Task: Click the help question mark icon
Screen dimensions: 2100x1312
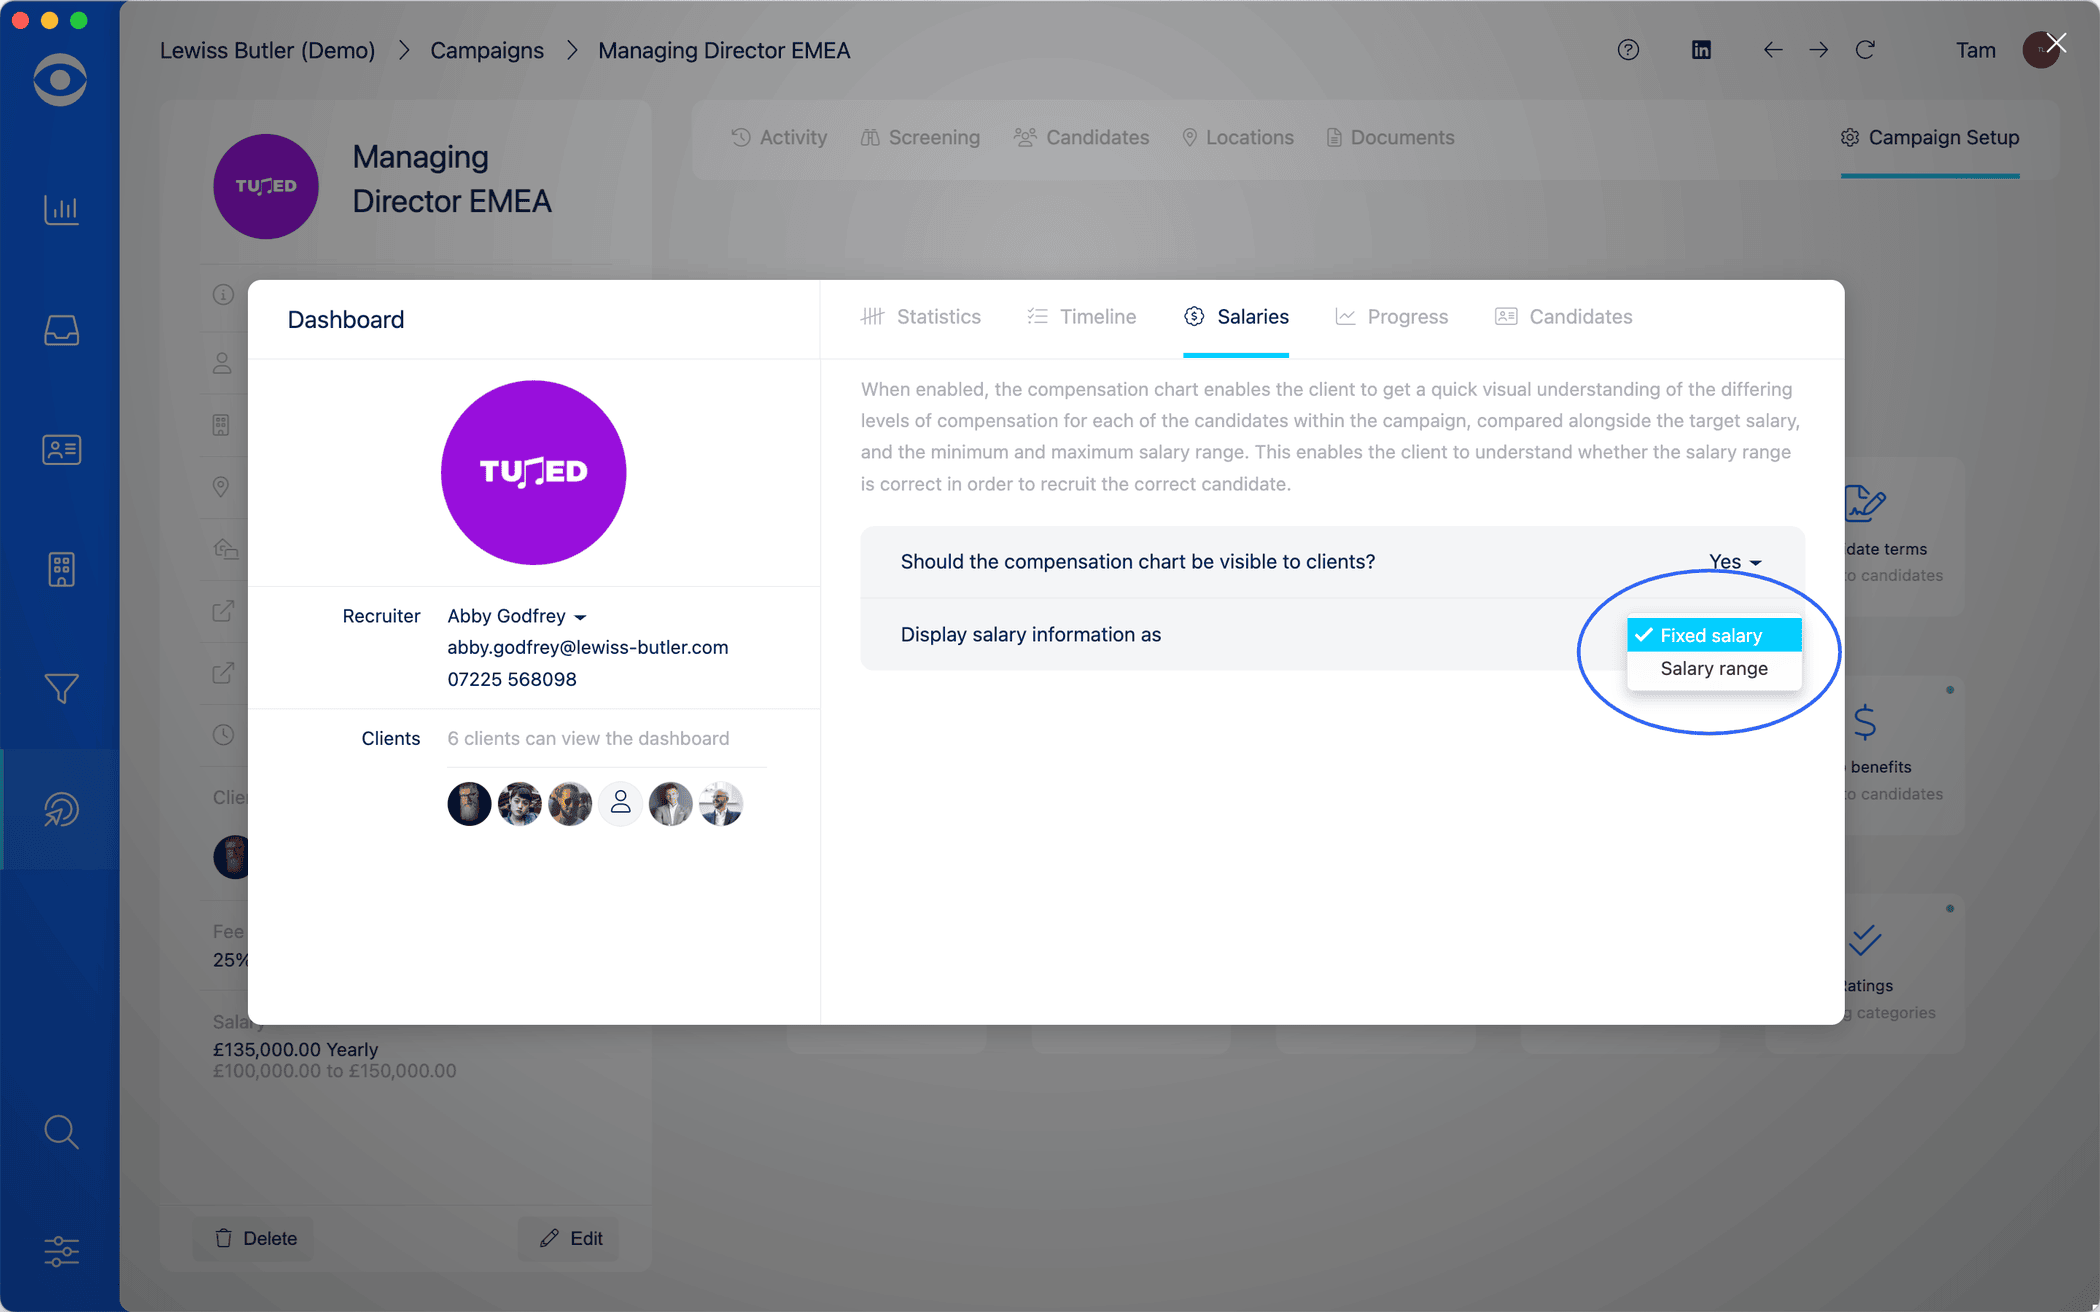Action: 1628,50
